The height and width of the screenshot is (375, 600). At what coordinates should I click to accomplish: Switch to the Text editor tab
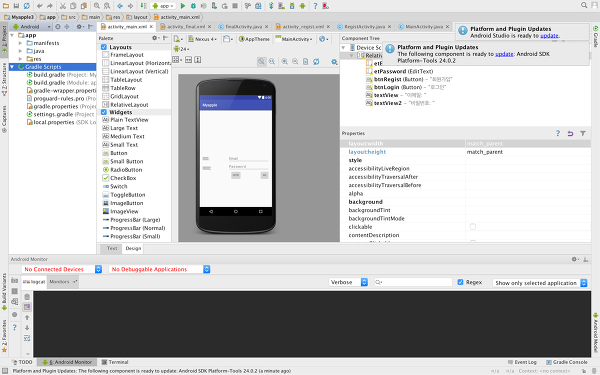(x=112, y=248)
